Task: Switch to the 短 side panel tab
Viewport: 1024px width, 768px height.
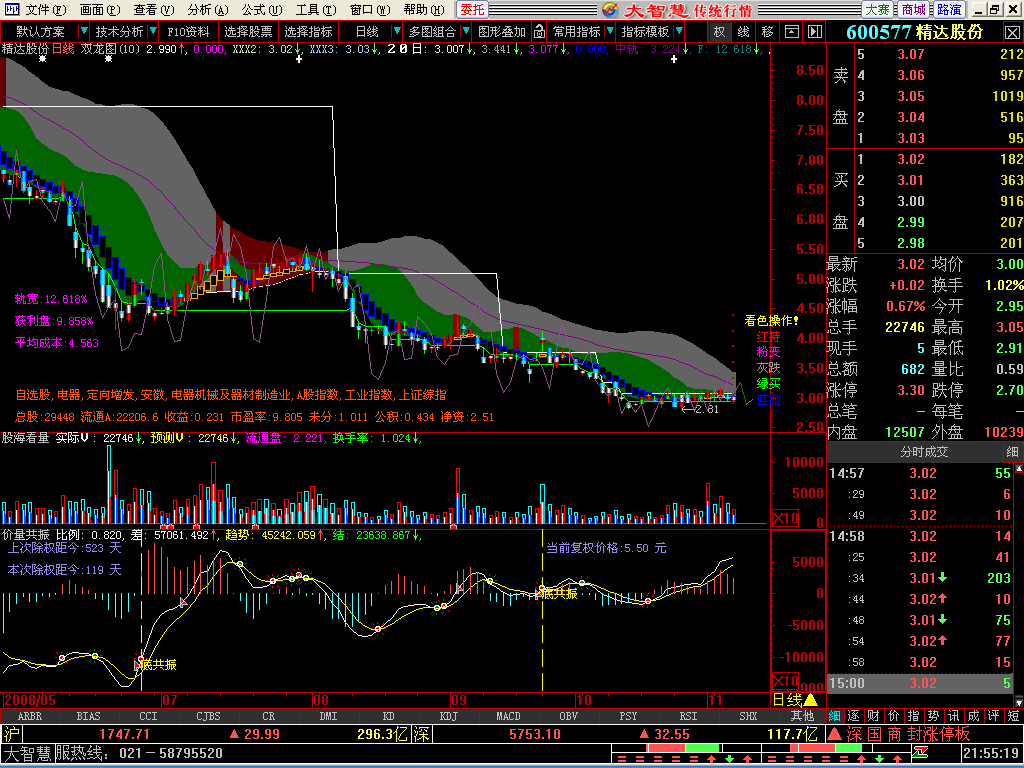Action: click(x=1014, y=716)
